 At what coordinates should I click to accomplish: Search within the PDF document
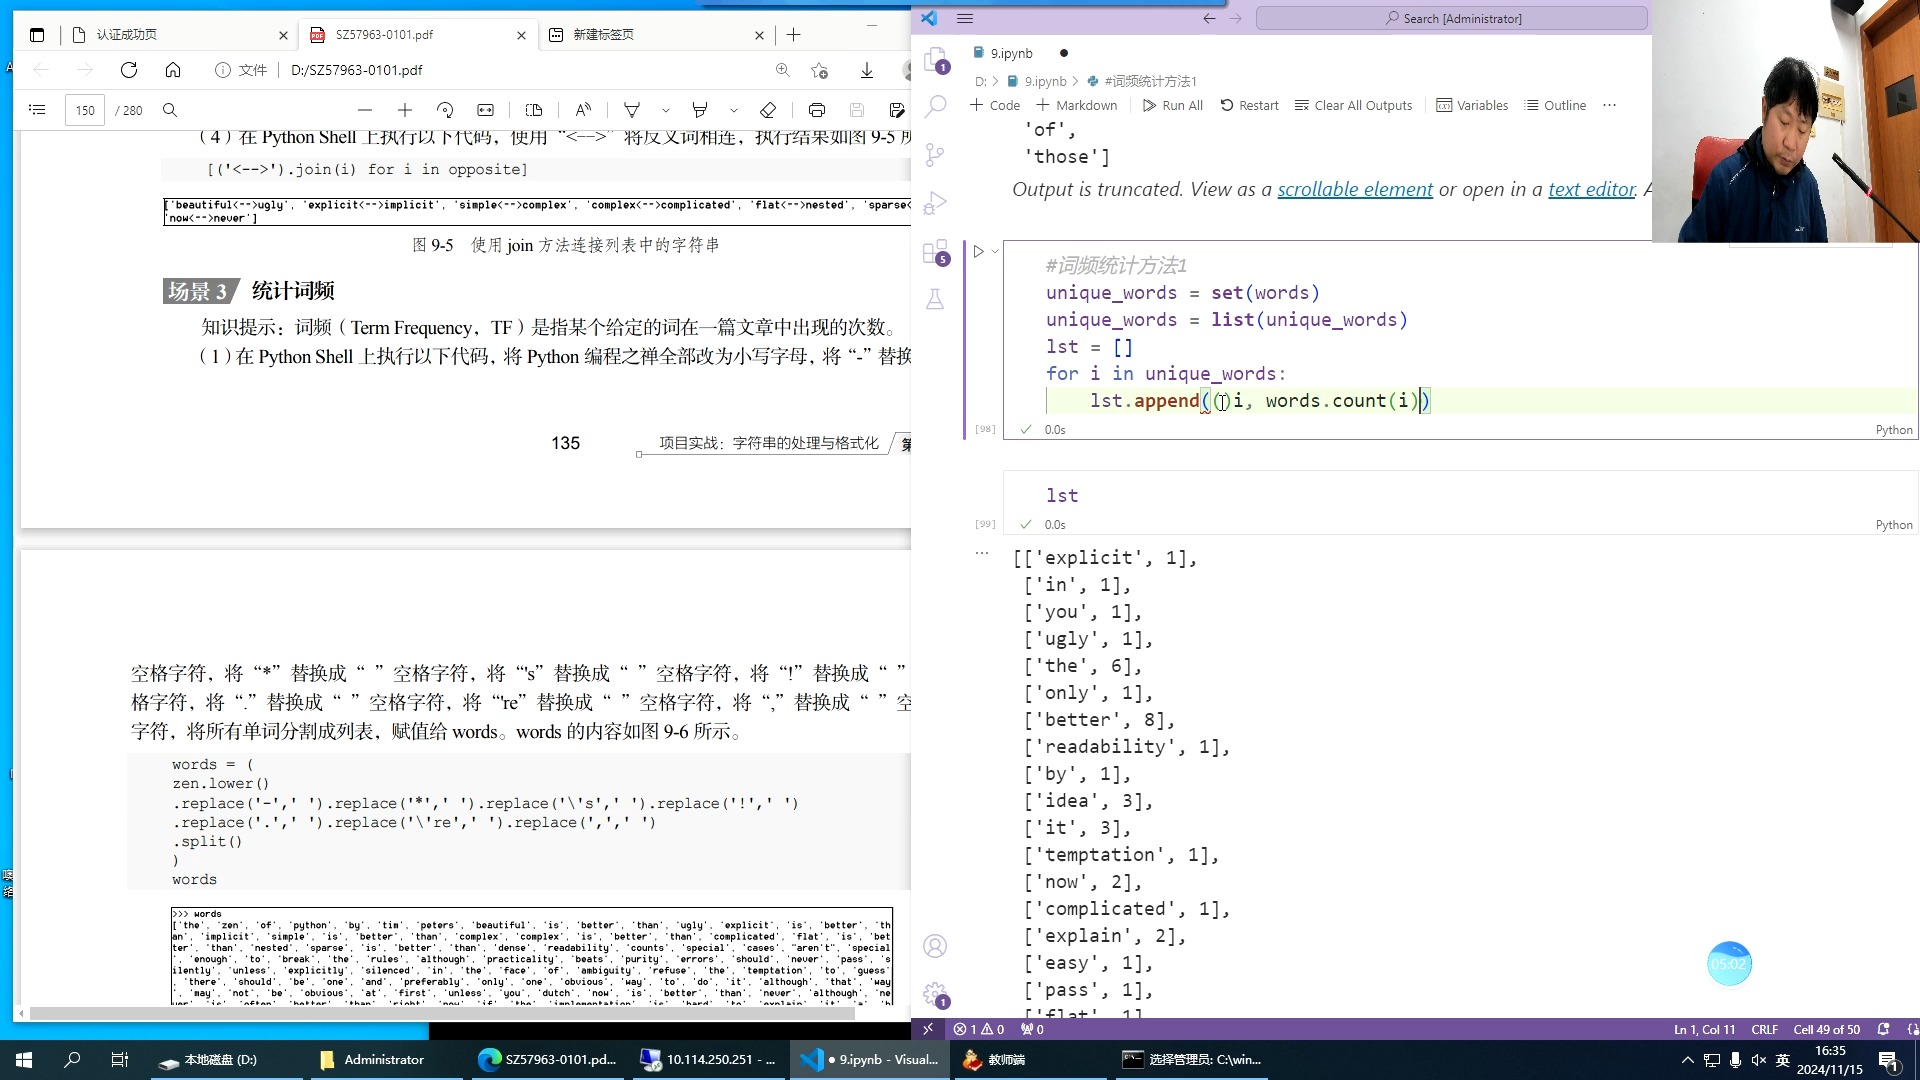coord(170,110)
